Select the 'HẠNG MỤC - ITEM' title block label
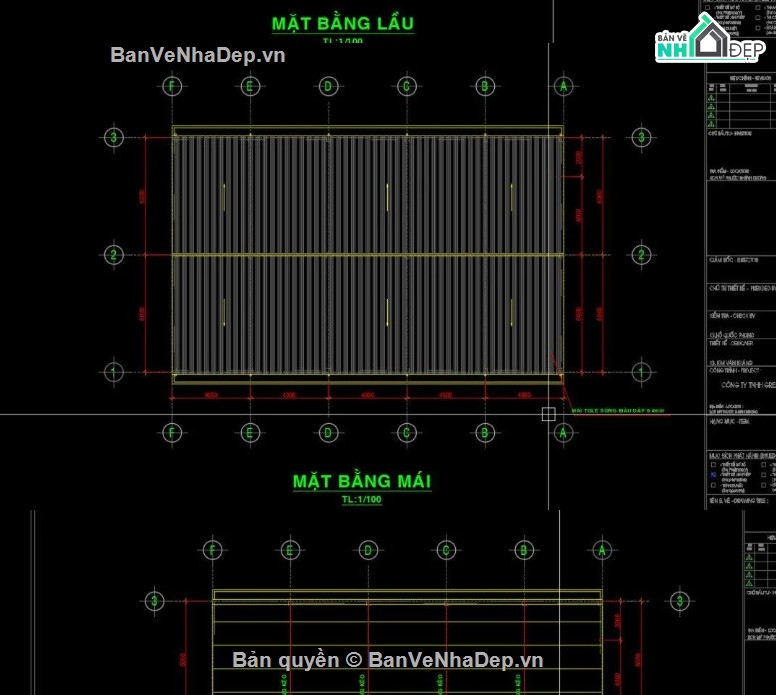The width and height of the screenshot is (776, 695). [729, 421]
